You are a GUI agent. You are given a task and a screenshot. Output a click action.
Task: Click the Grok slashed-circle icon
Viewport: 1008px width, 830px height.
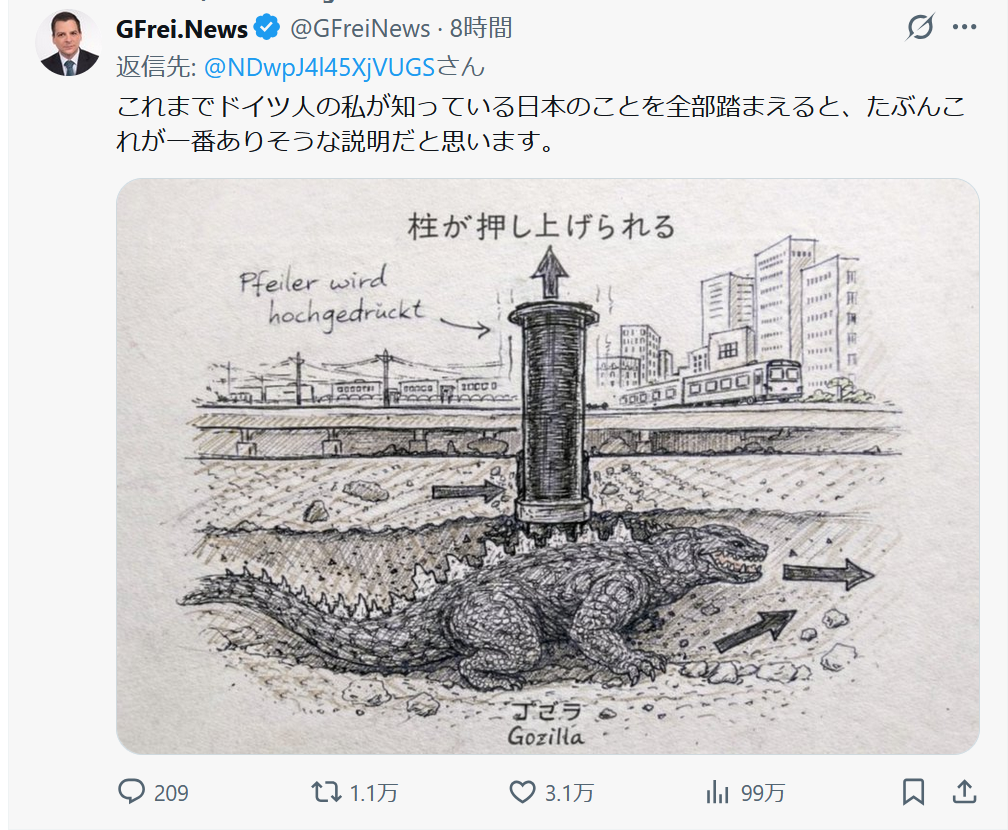920,28
